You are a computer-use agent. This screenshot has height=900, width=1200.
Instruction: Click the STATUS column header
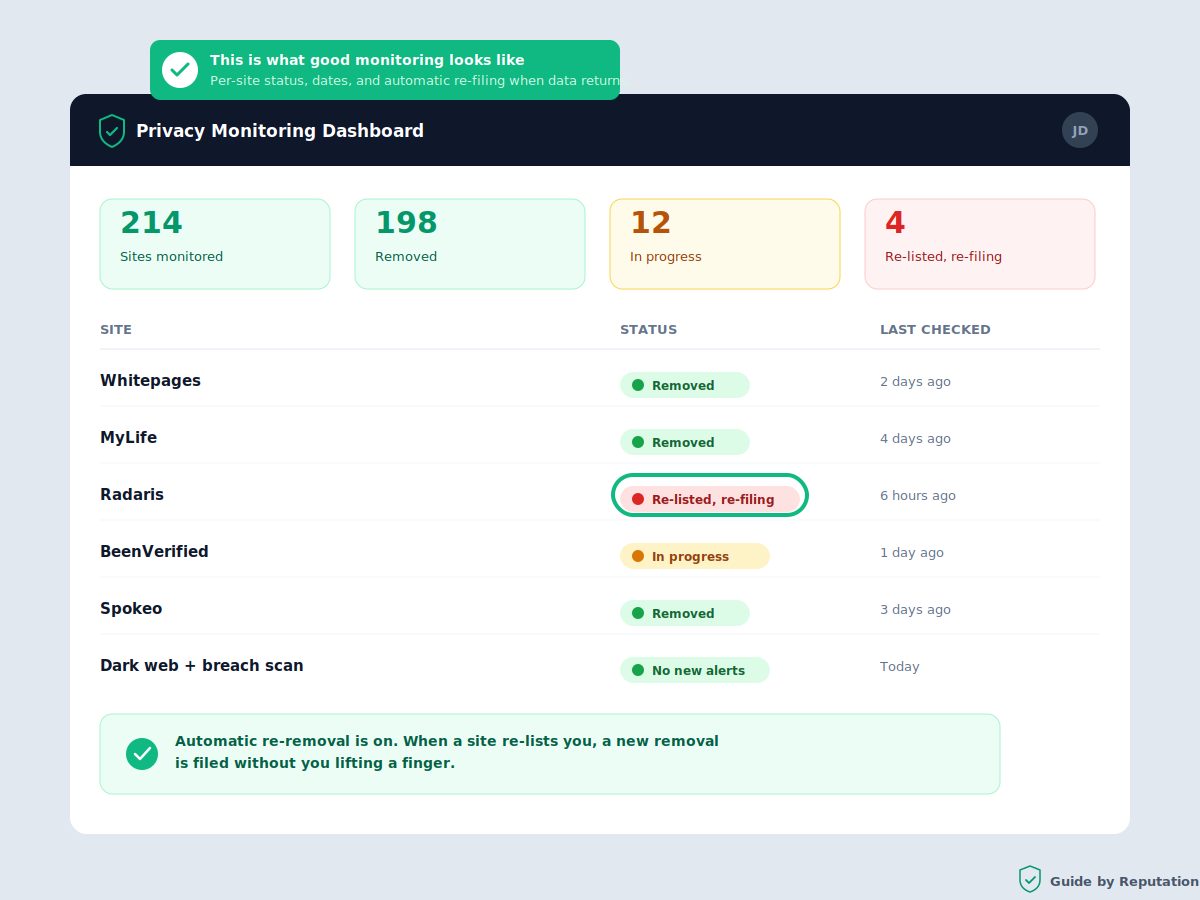click(x=648, y=330)
